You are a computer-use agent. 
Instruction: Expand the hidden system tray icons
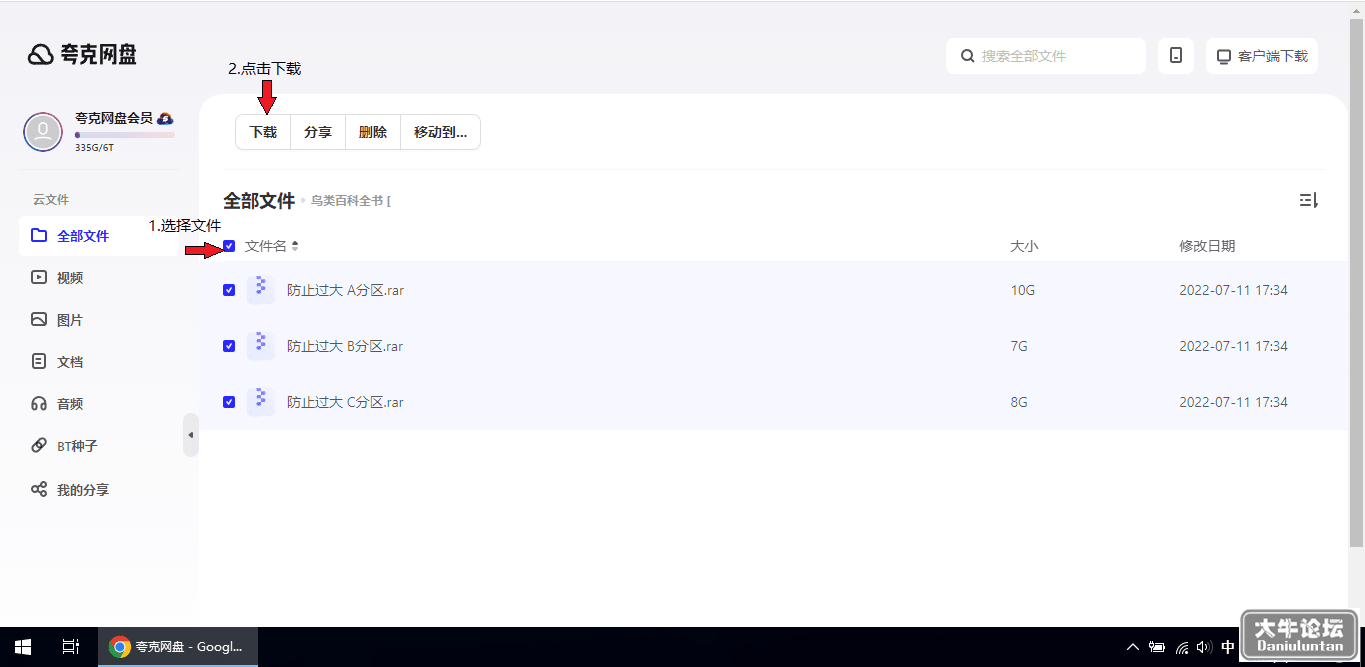(1133, 647)
